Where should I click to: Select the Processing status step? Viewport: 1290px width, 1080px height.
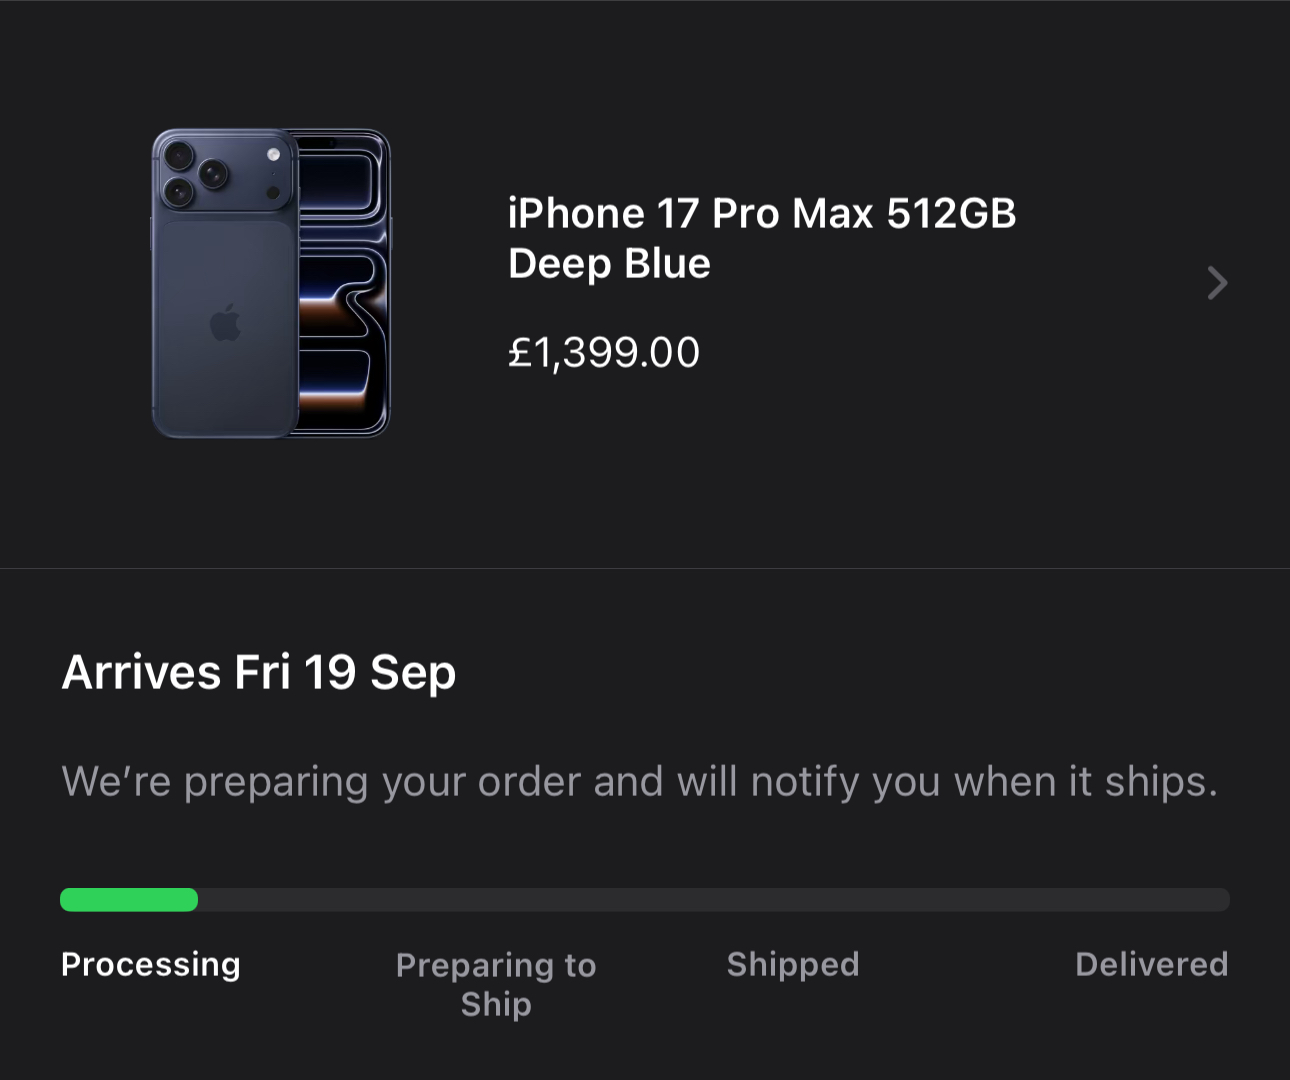coord(151,964)
